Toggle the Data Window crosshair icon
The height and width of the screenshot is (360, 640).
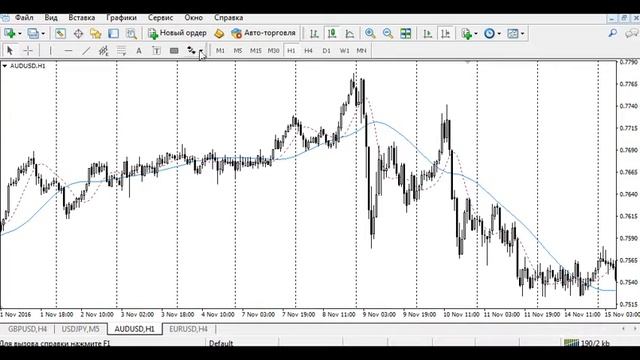(x=78, y=33)
